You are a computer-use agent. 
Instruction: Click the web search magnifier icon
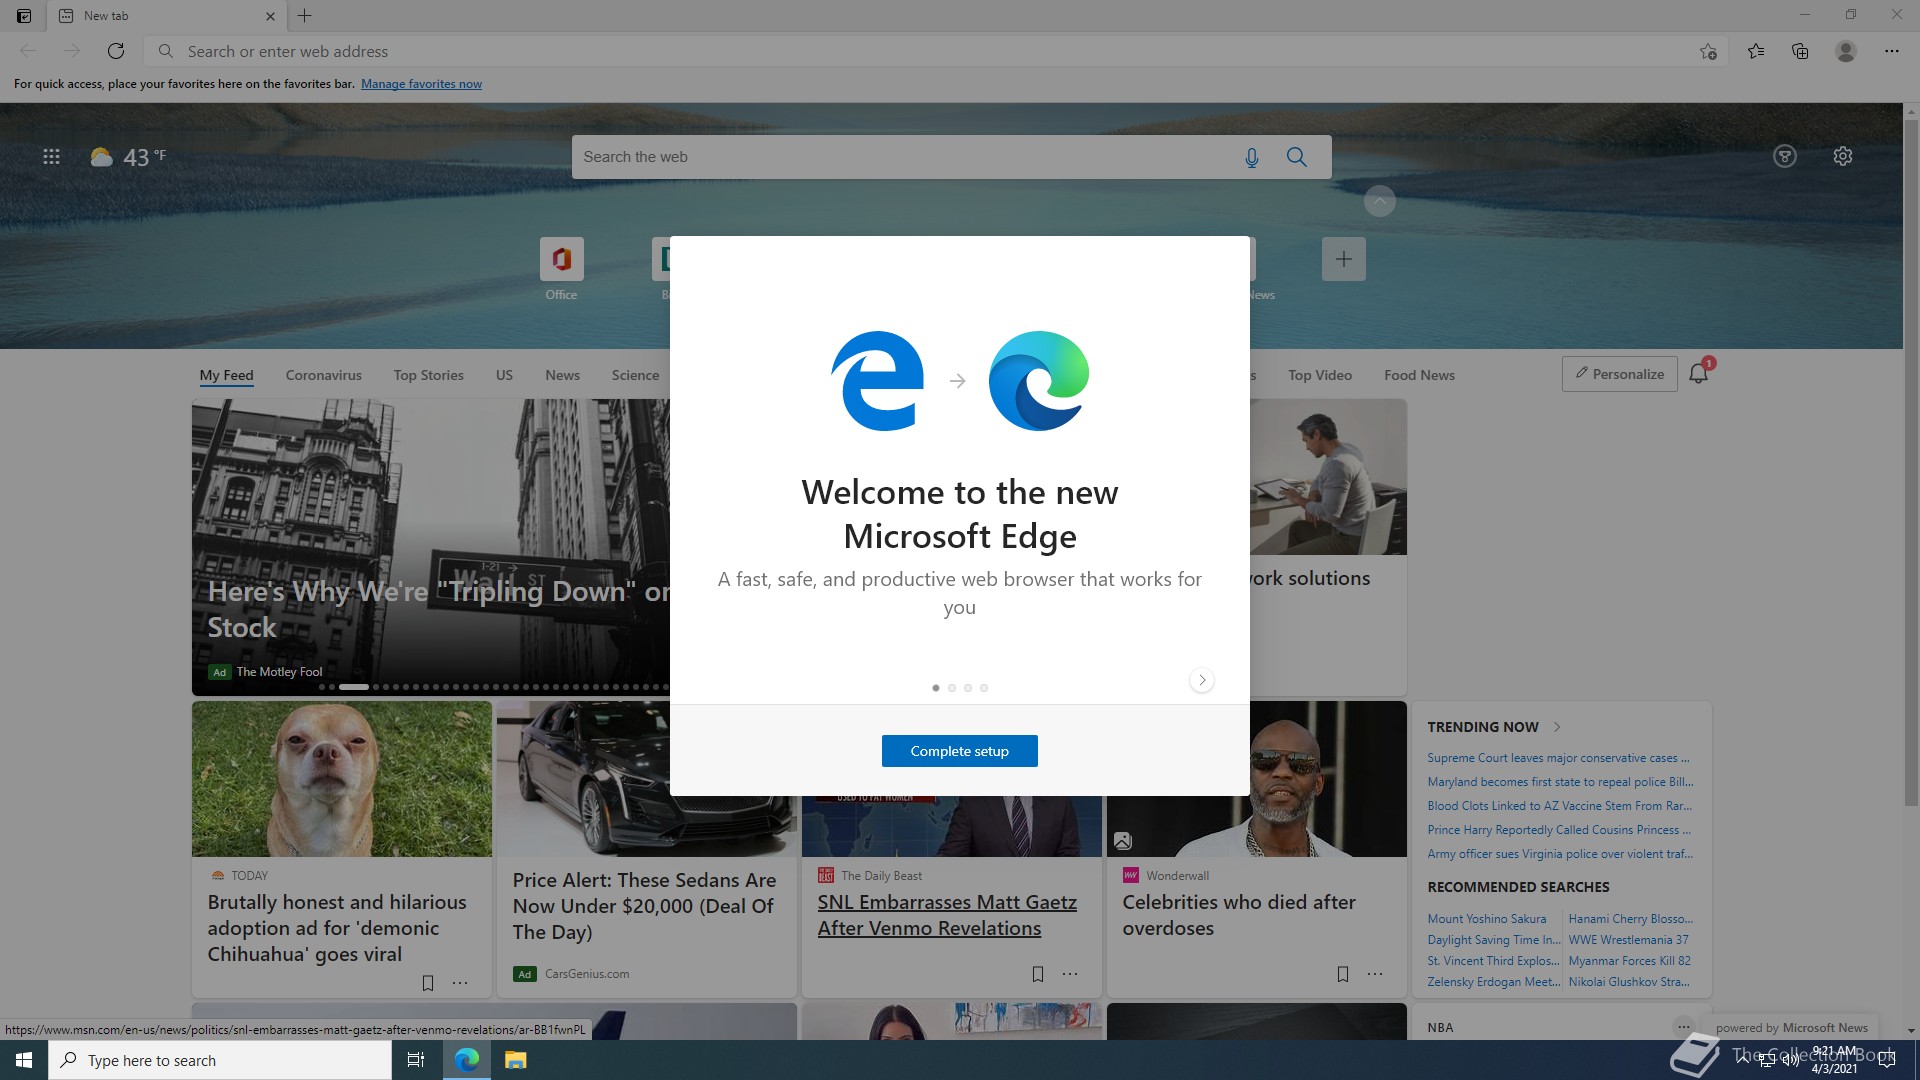(x=1297, y=157)
